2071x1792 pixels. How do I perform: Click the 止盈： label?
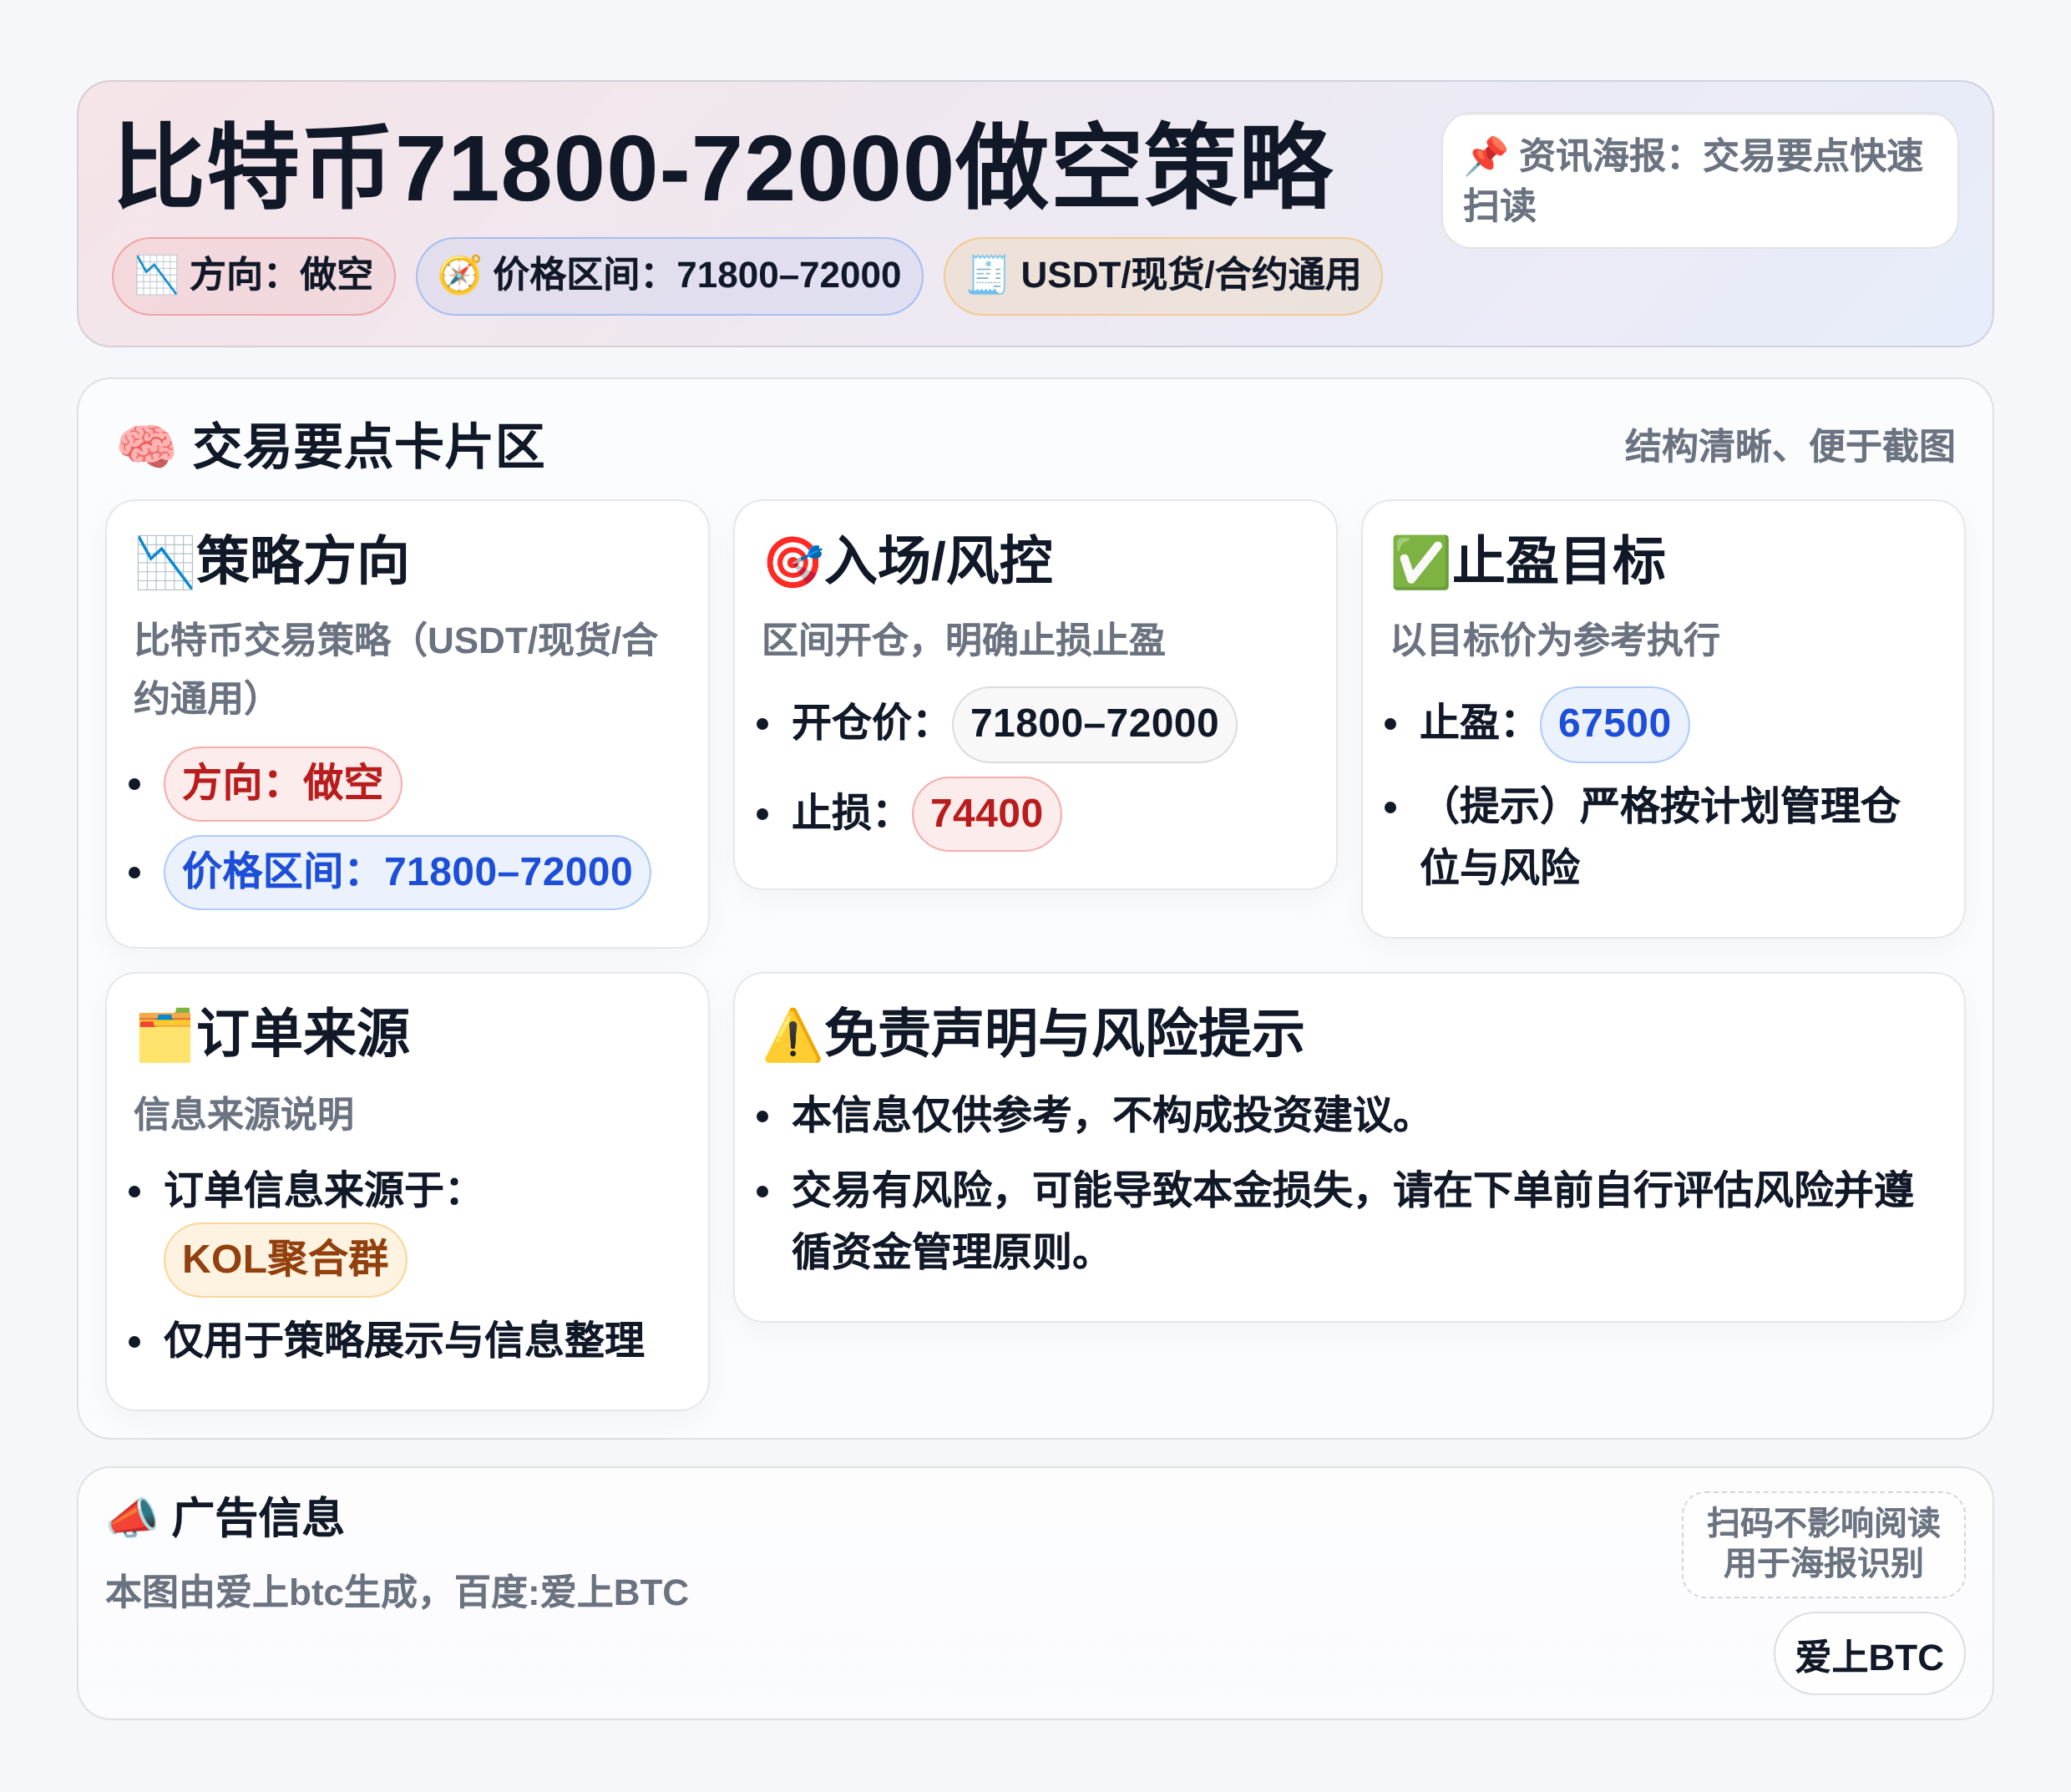click(1469, 724)
